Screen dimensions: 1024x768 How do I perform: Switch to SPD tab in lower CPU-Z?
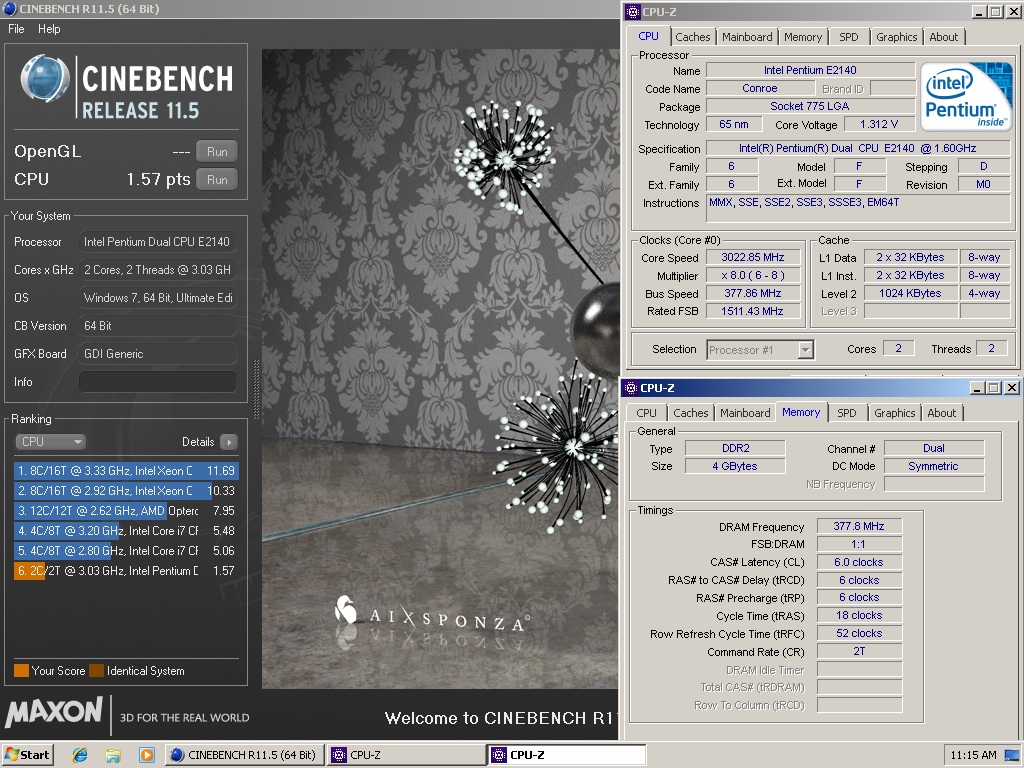point(846,413)
